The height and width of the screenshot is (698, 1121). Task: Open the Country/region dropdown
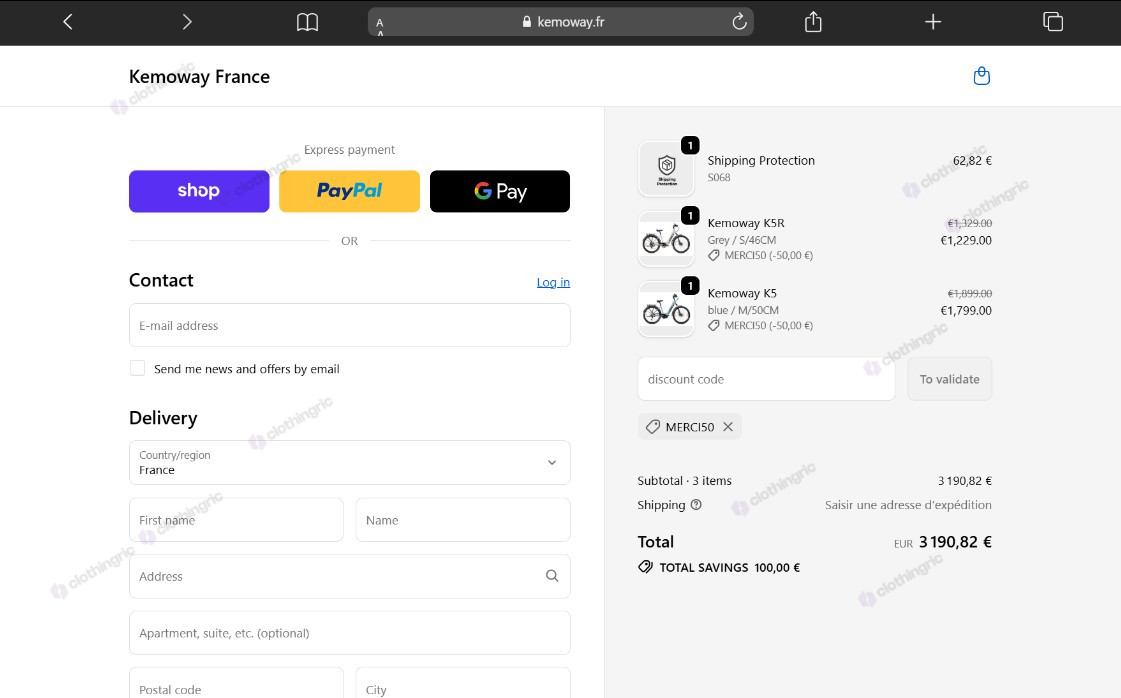pos(350,463)
